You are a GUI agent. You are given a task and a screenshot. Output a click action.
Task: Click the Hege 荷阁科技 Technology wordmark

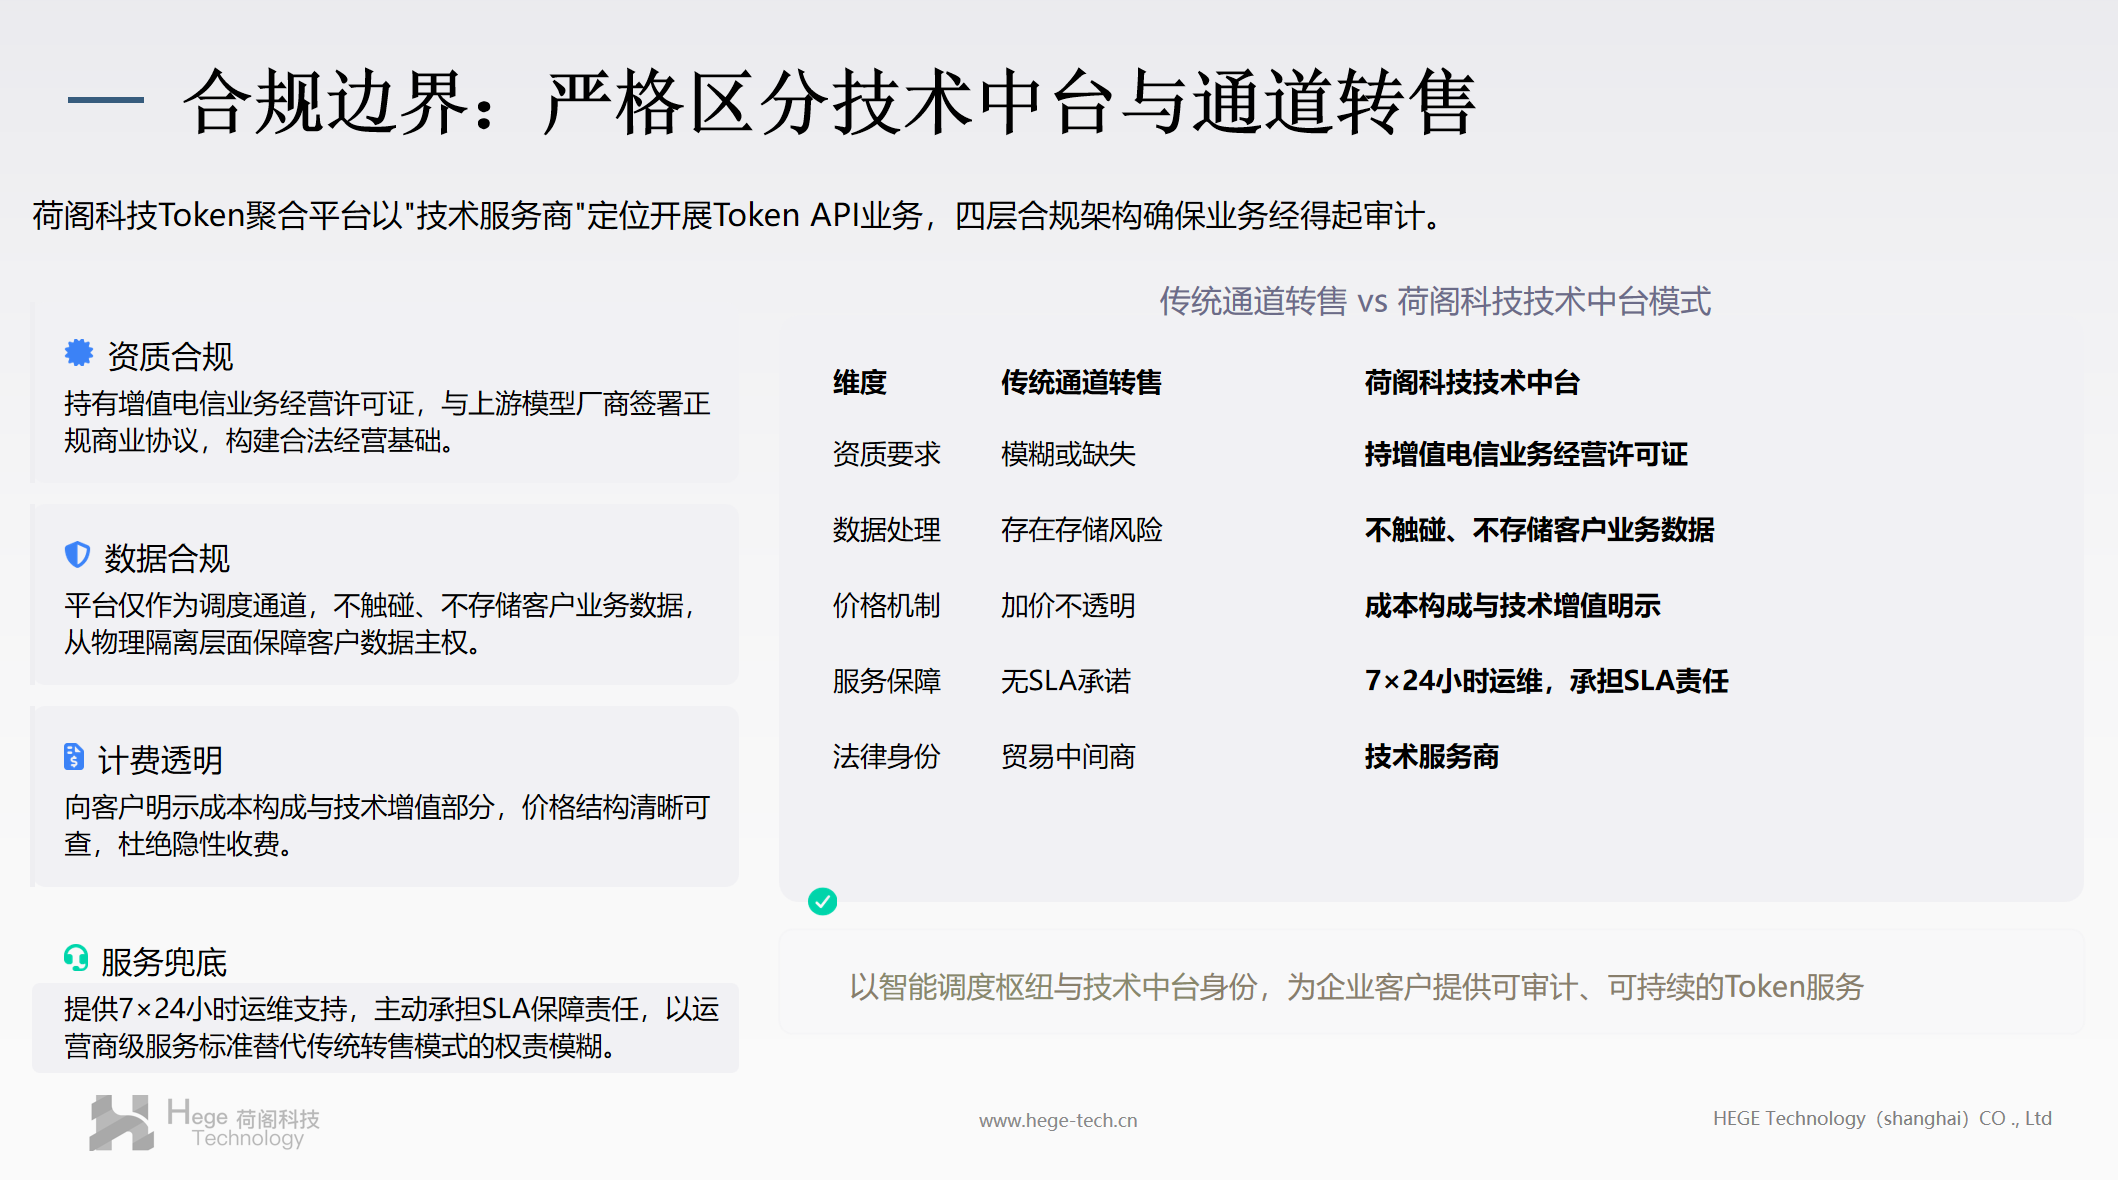pyautogui.click(x=244, y=1124)
